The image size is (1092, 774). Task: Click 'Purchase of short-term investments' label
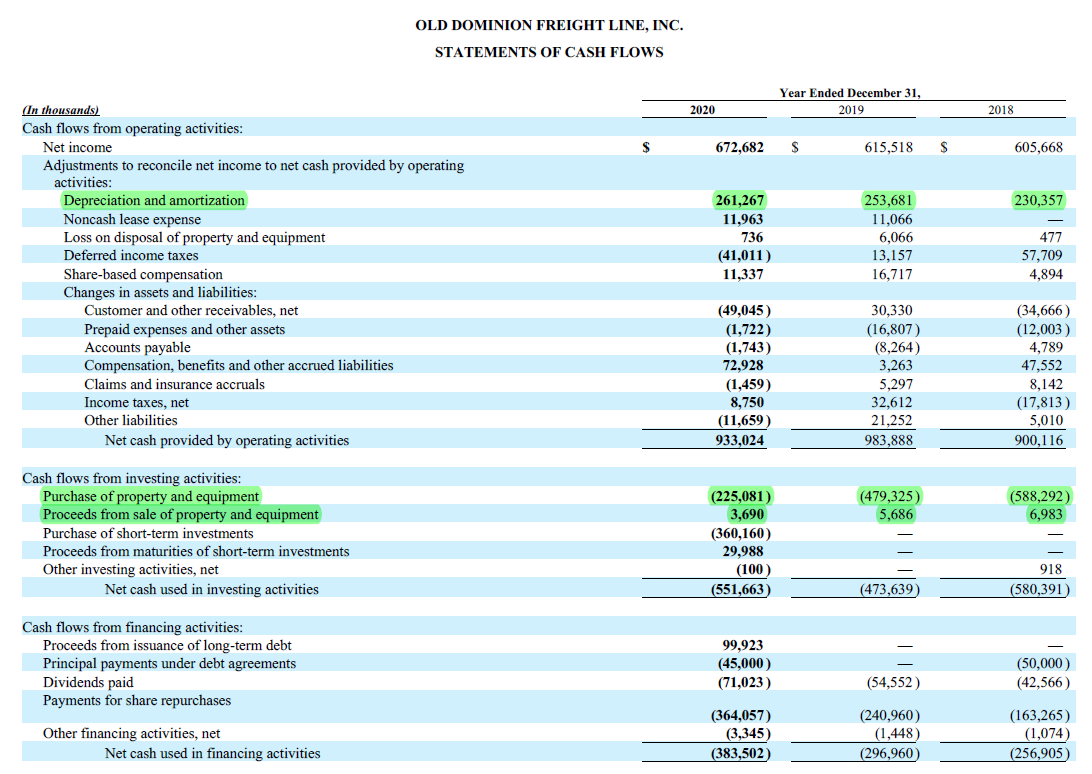[x=148, y=534]
